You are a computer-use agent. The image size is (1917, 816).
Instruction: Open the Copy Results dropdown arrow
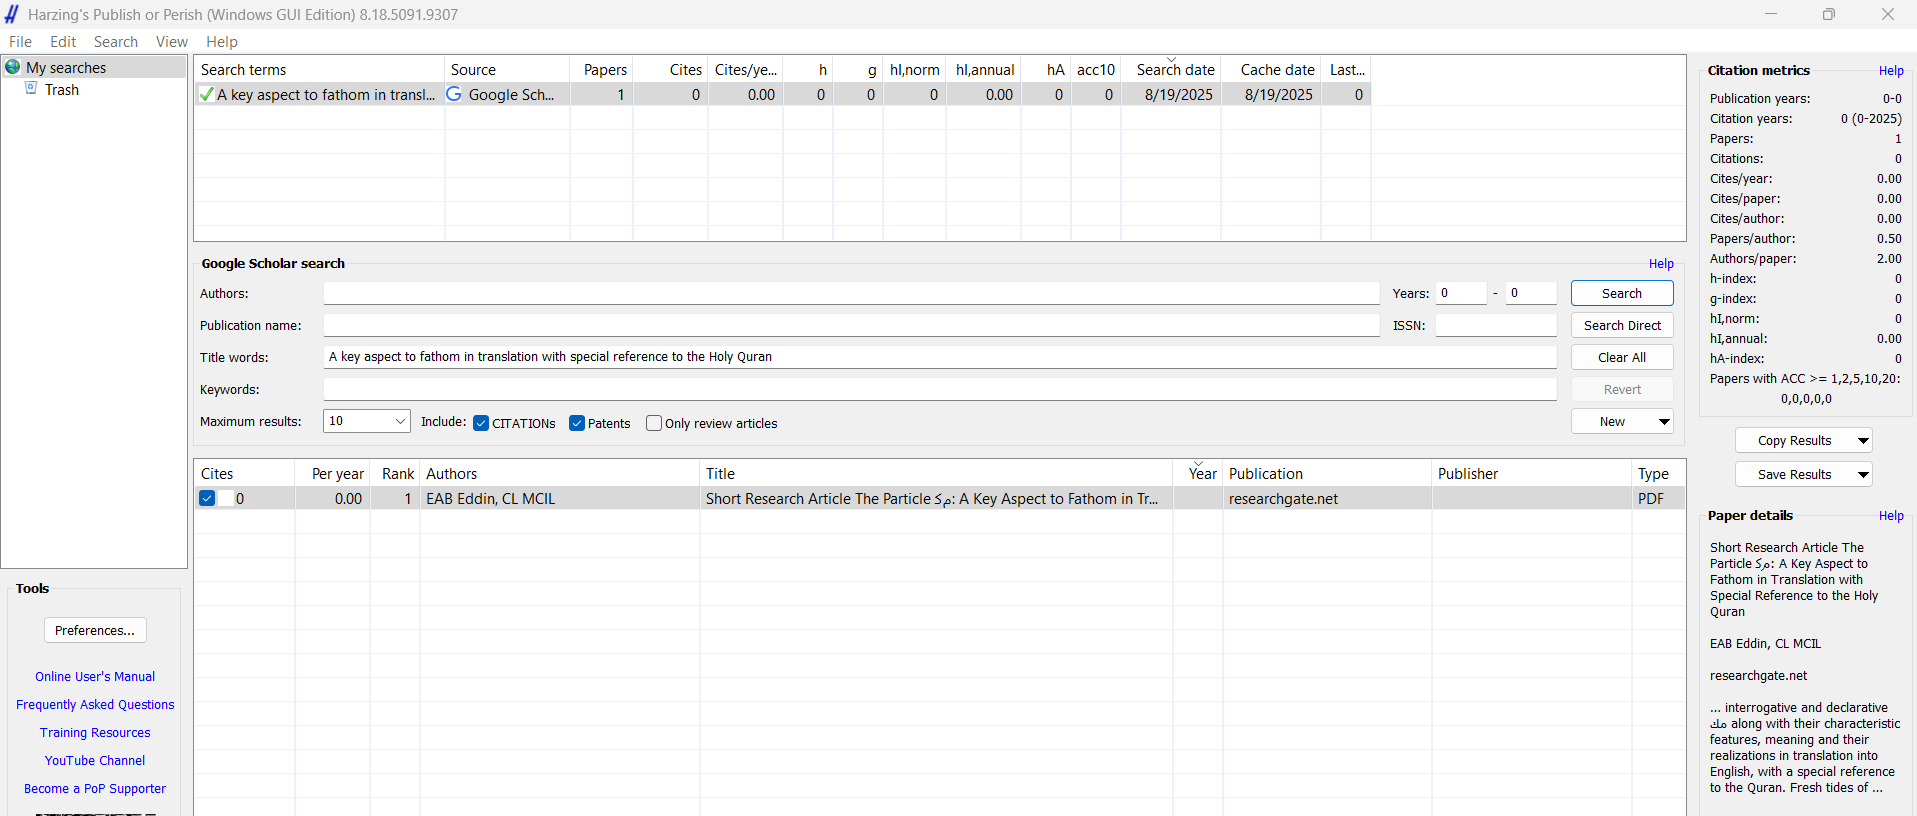pyautogui.click(x=1863, y=441)
